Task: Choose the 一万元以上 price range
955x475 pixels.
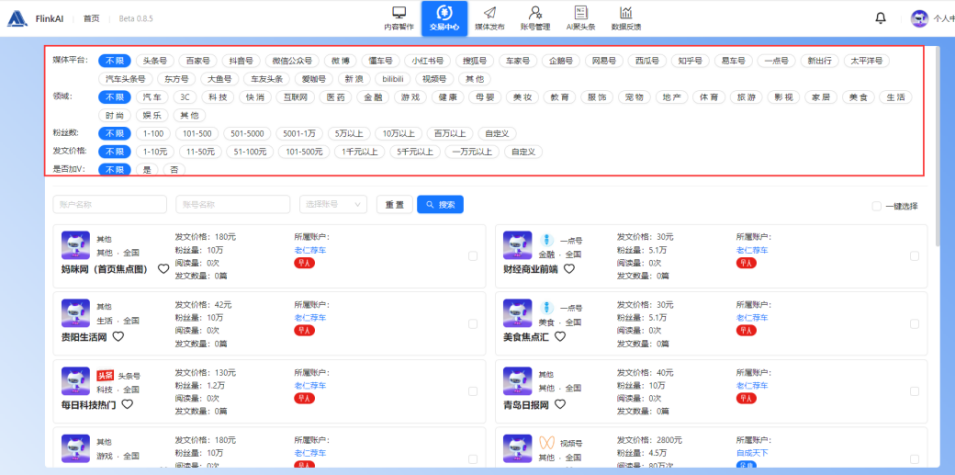Action: [472, 152]
